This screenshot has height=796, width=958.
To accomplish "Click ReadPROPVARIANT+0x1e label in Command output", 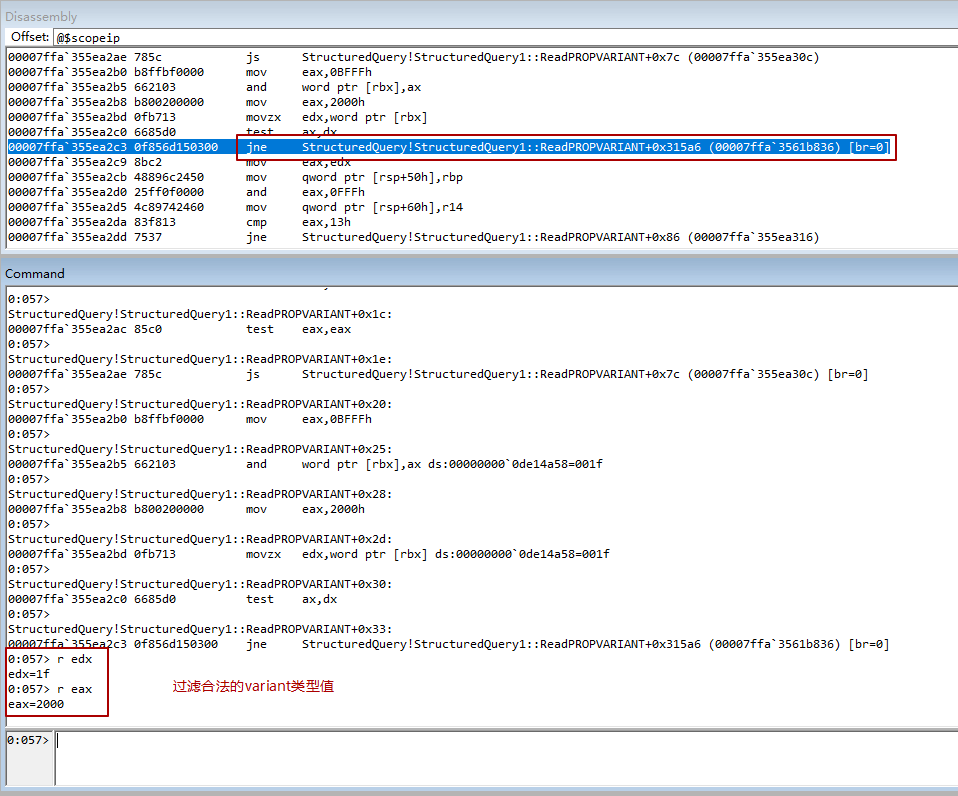I will coord(200,359).
